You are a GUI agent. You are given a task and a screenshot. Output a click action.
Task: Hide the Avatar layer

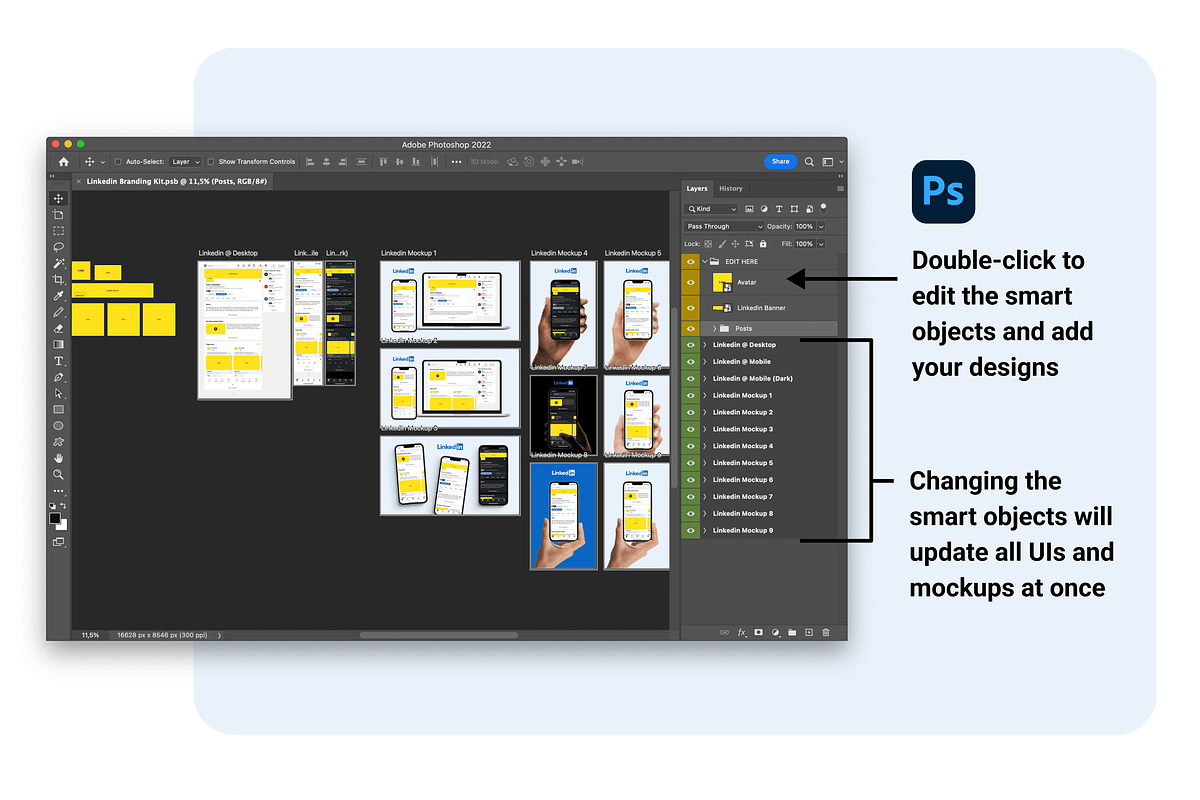coord(690,282)
